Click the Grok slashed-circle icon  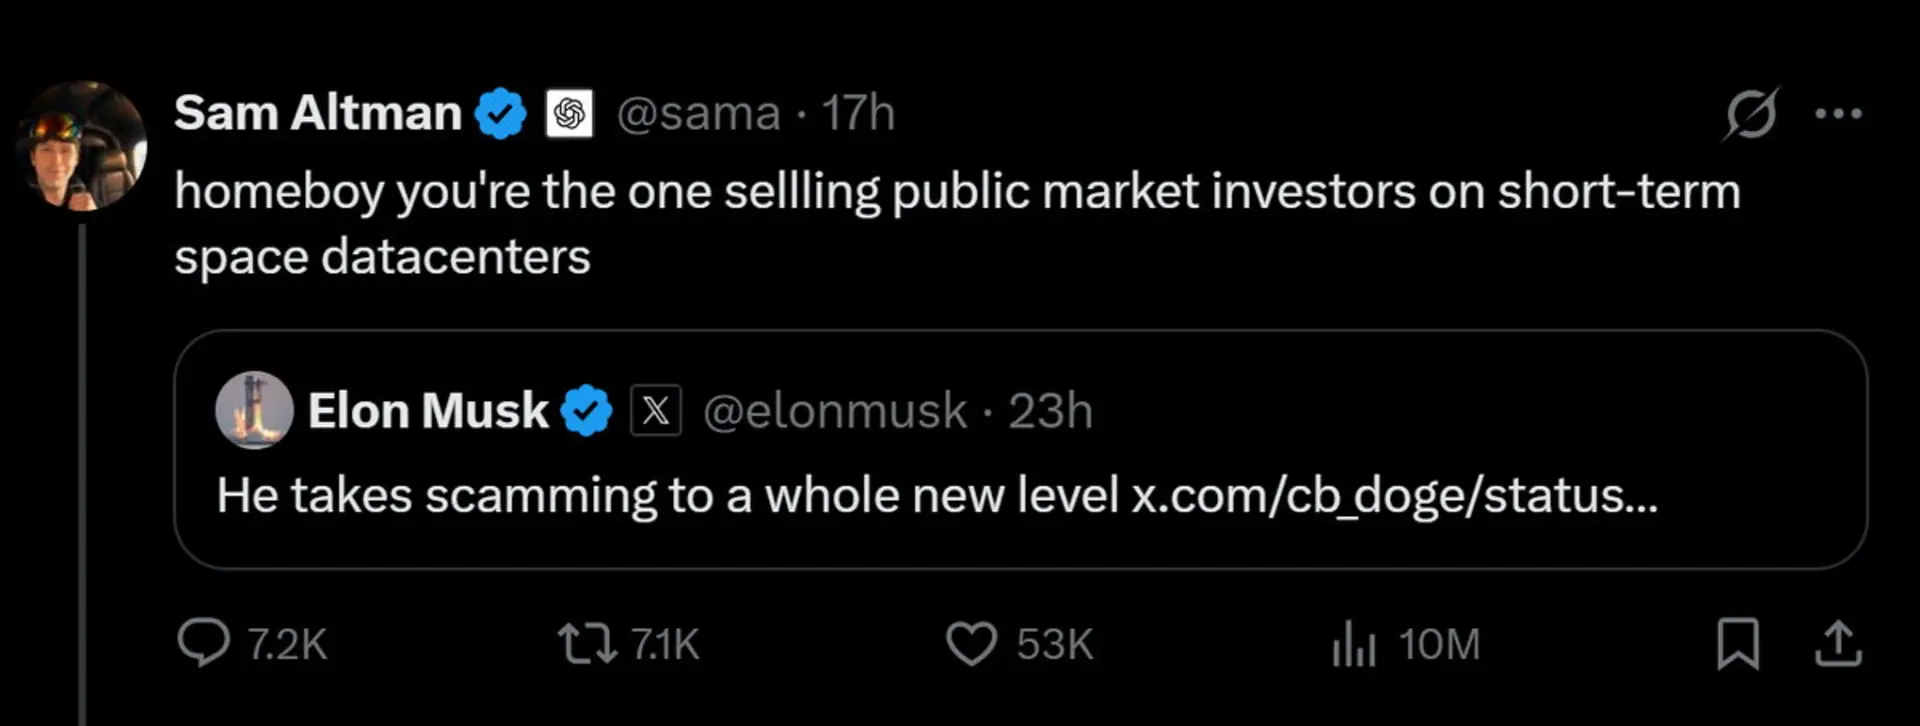point(1751,113)
